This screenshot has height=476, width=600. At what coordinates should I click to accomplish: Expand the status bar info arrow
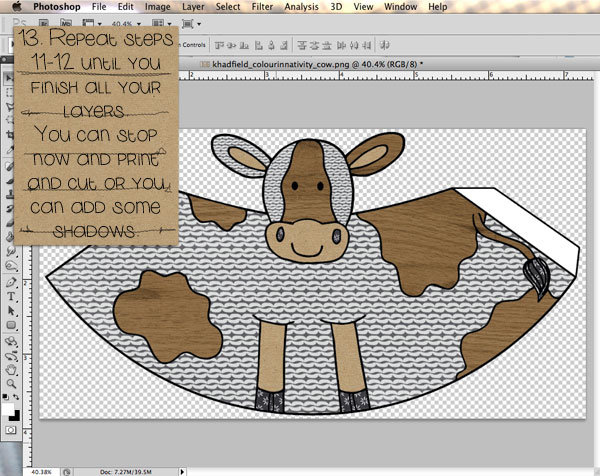click(x=182, y=472)
